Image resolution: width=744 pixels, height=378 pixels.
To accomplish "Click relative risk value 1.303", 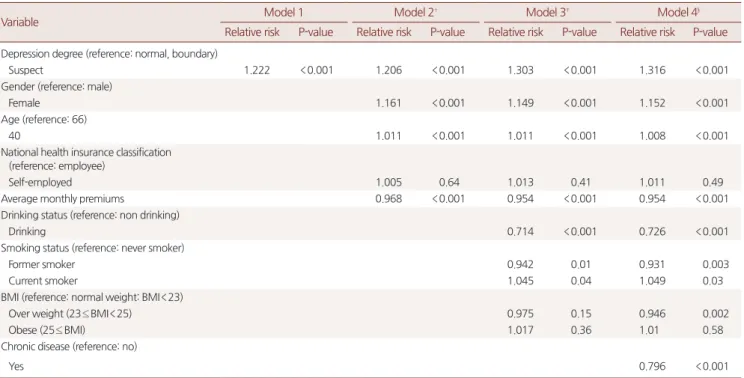I will tap(521, 70).
